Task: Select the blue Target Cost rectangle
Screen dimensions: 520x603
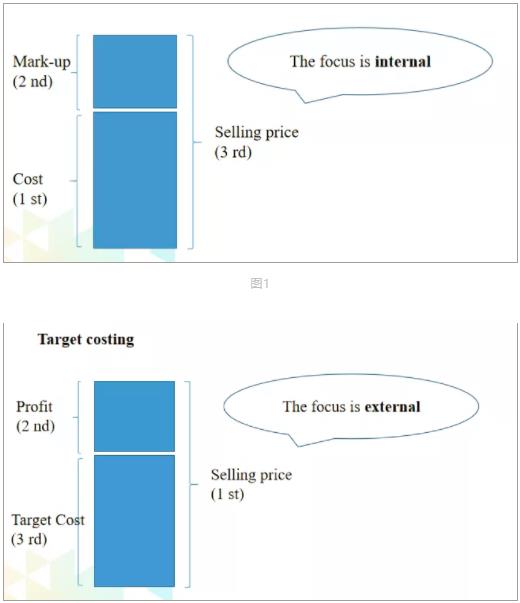Action: click(x=135, y=521)
